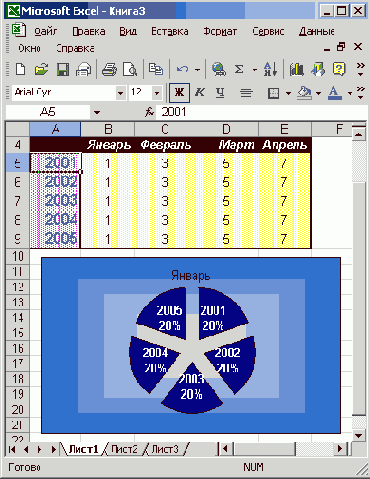Undo the last action

[x=182, y=69]
